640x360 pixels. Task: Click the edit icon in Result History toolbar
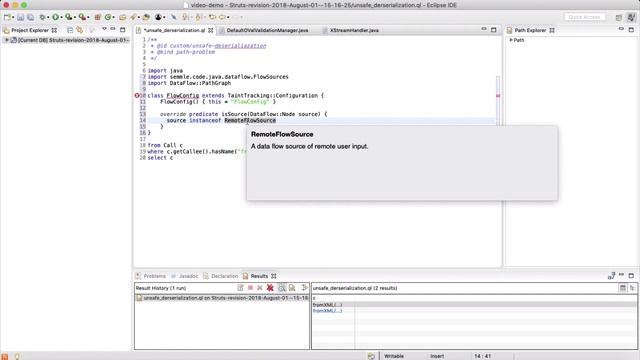[x=240, y=288]
